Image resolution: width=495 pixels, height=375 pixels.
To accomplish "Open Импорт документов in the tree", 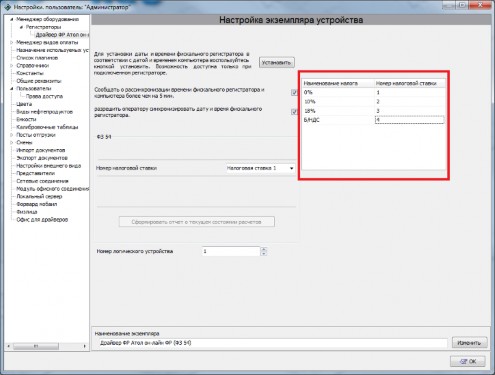I will point(41,150).
